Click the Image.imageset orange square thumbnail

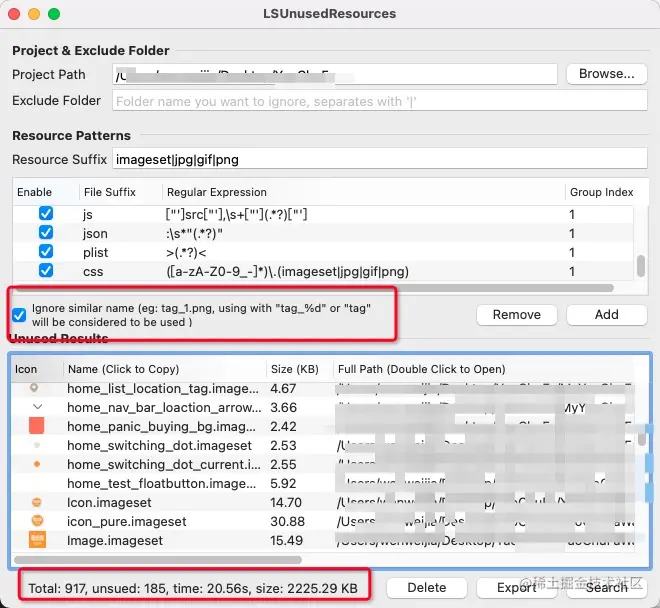click(37, 539)
